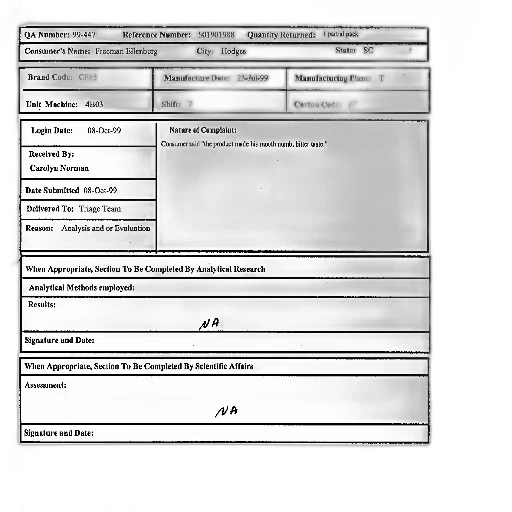512x512 pixels.
Task: Click the handwritten NA under Results
Action: pos(209,323)
